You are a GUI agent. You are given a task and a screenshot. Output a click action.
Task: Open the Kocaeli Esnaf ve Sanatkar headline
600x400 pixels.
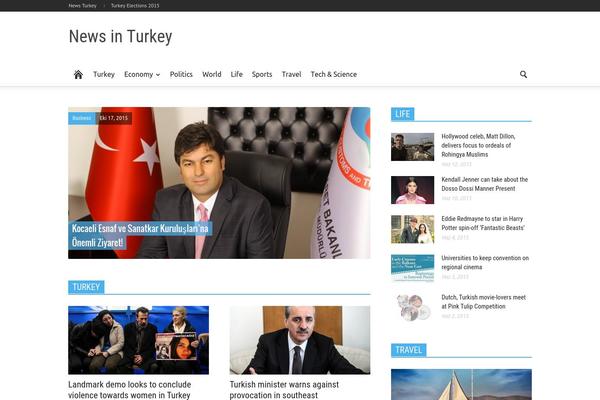pos(140,235)
